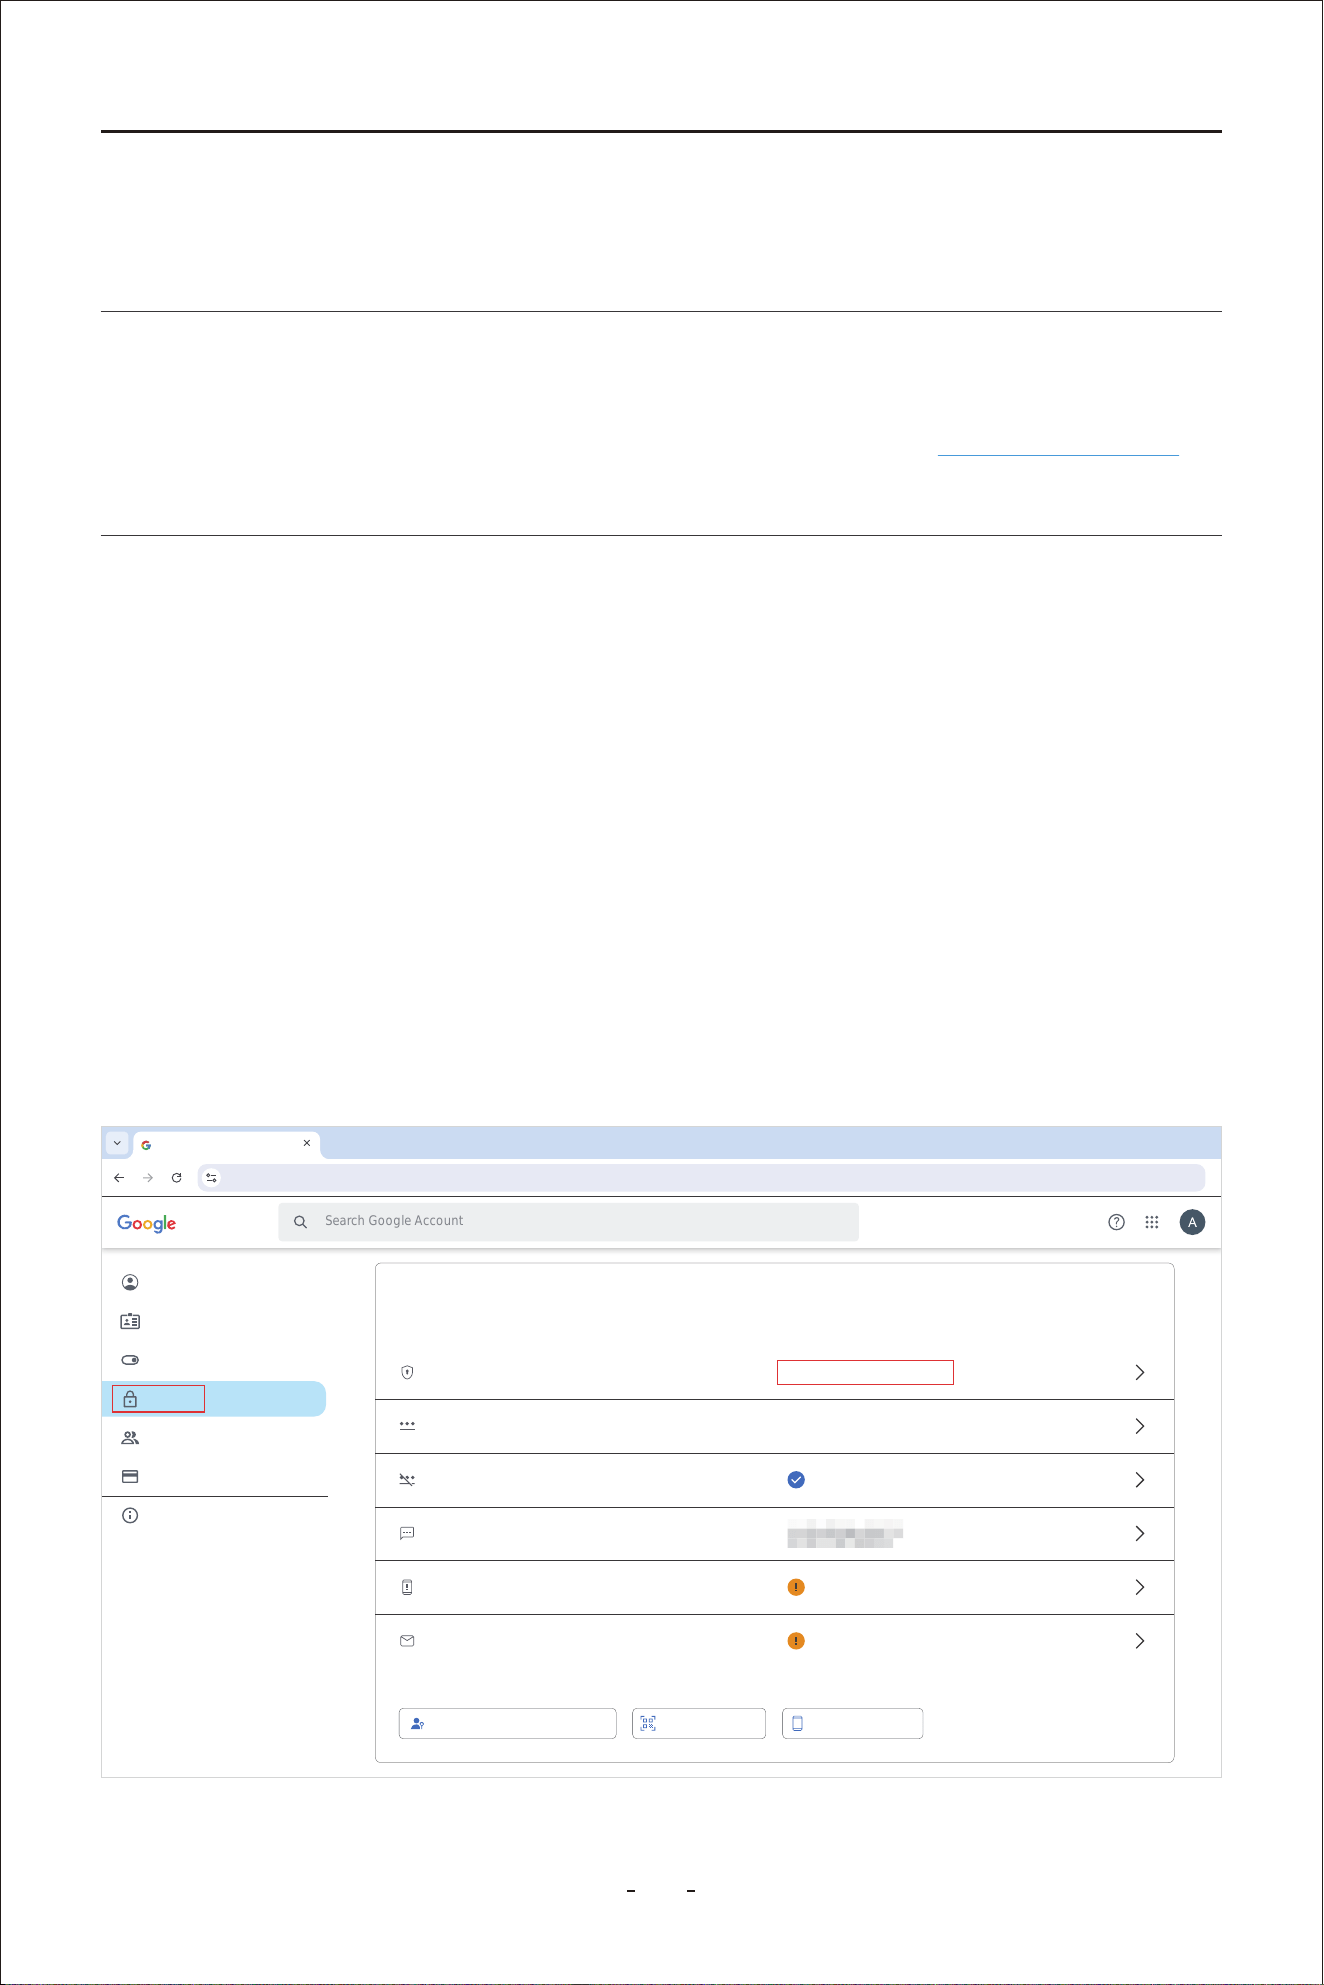
Task: Go forward with the browser forward arrow
Action: point(148,1178)
